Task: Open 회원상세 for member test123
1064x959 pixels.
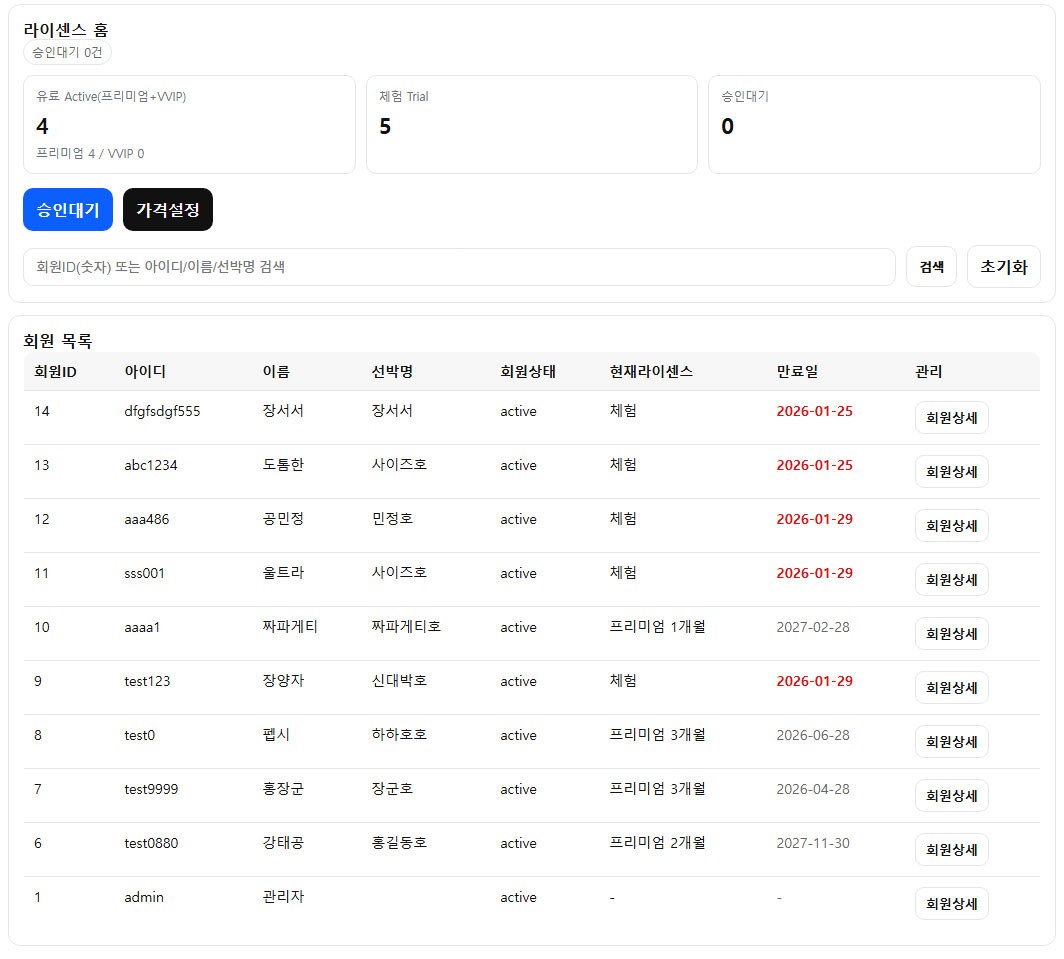Action: (951, 688)
